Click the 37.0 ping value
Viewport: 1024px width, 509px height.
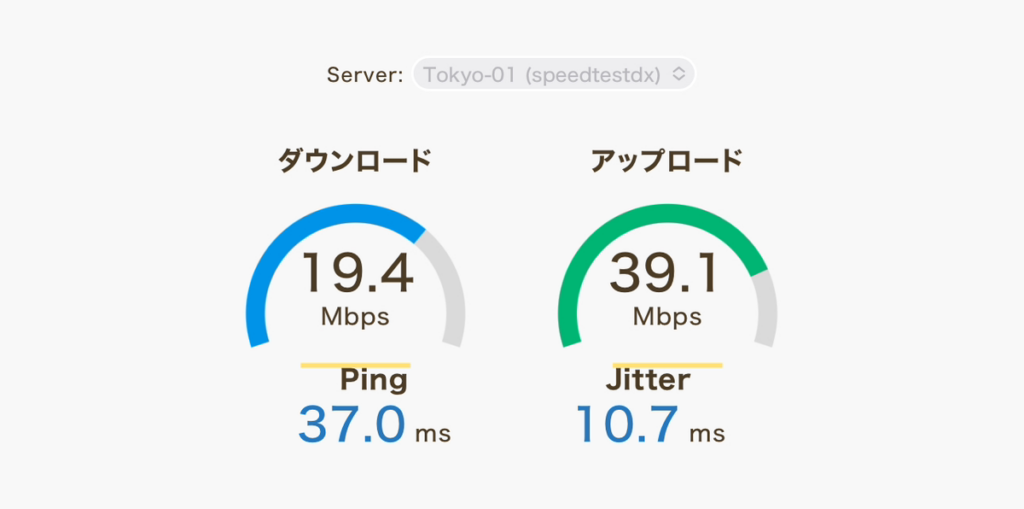[352, 425]
